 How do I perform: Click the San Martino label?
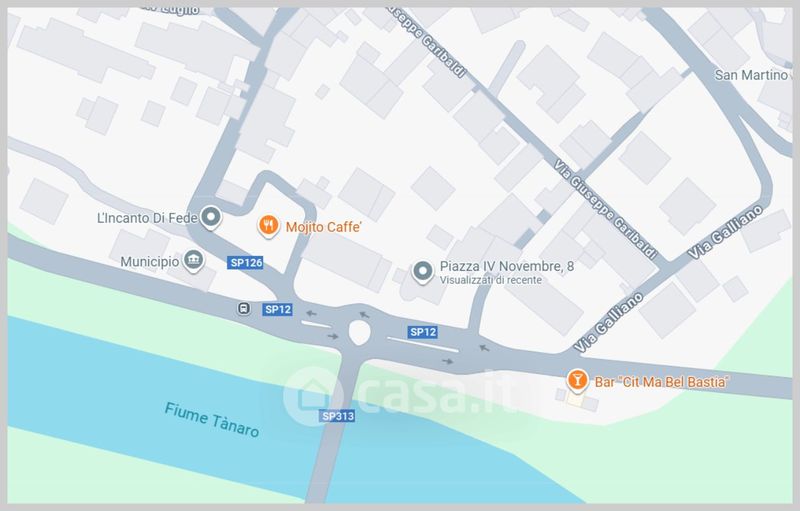pyautogui.click(x=751, y=75)
